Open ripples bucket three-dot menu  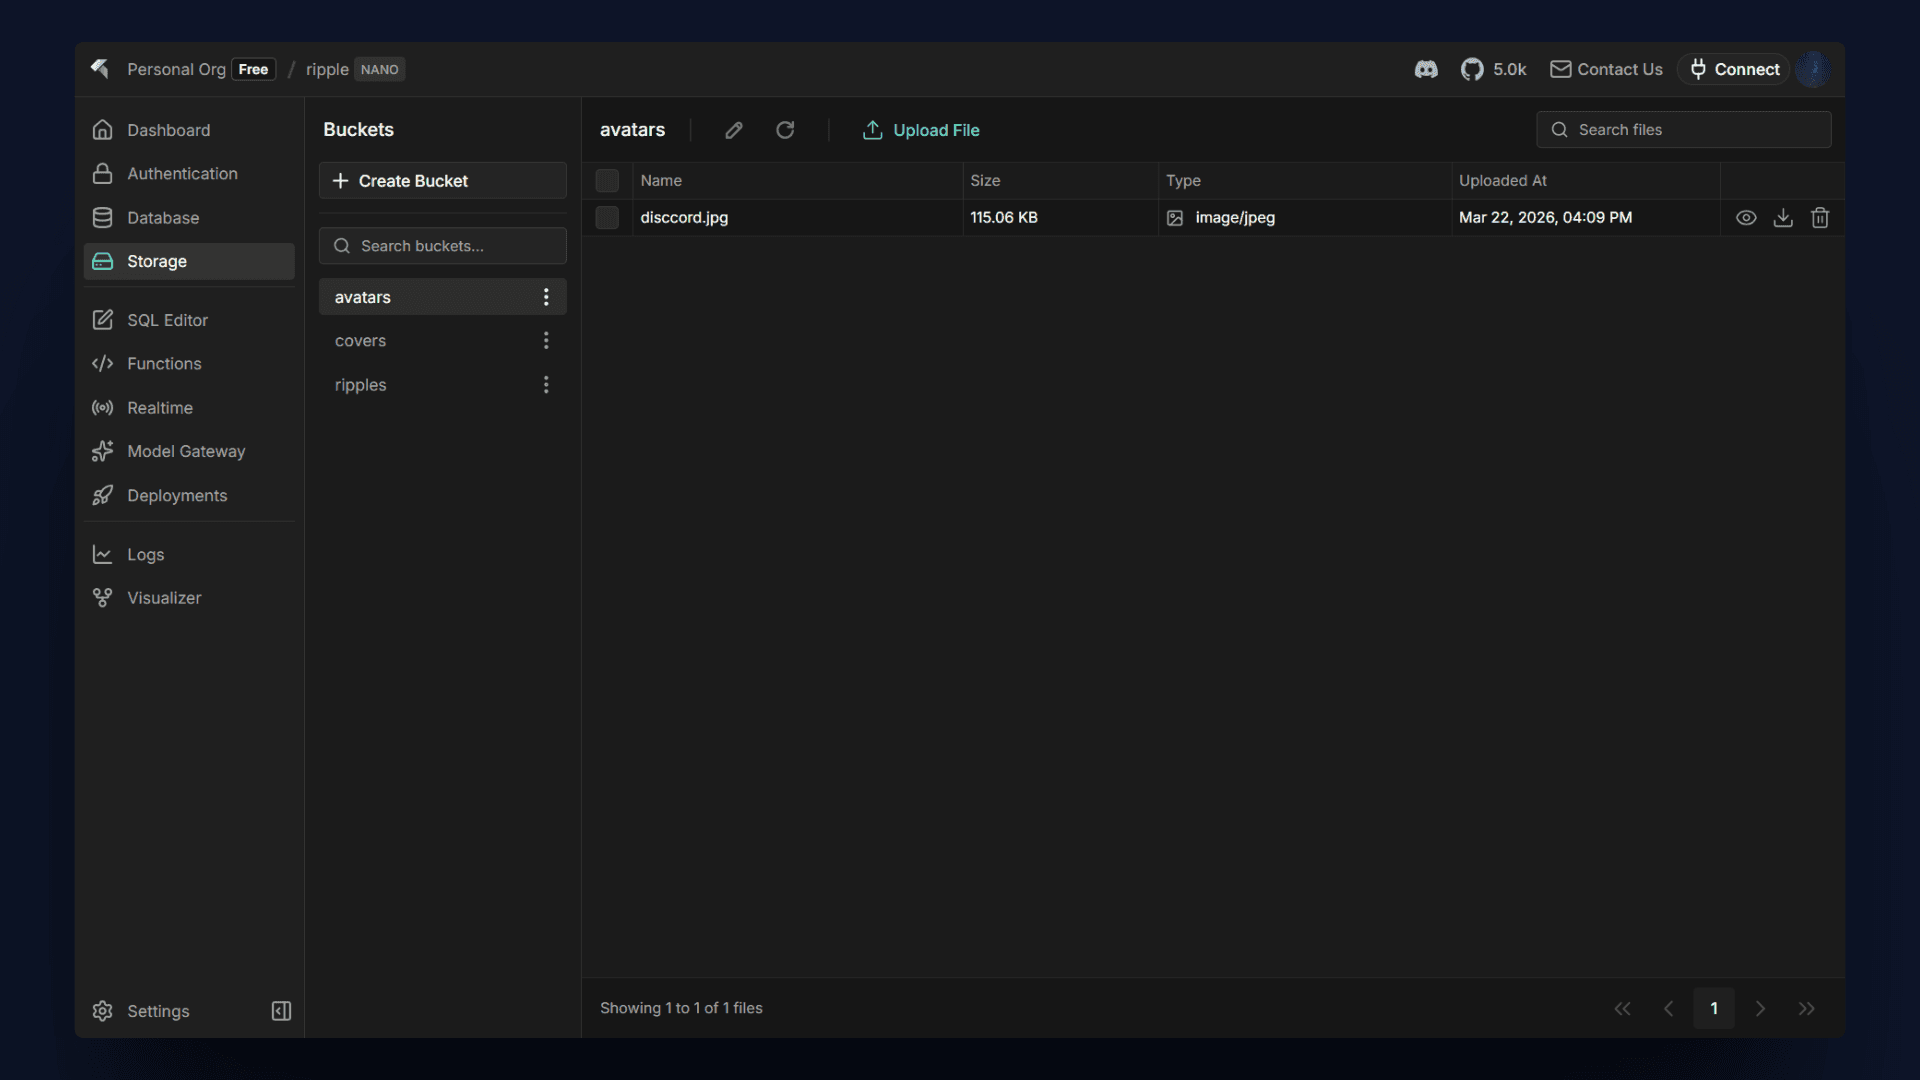(546, 385)
